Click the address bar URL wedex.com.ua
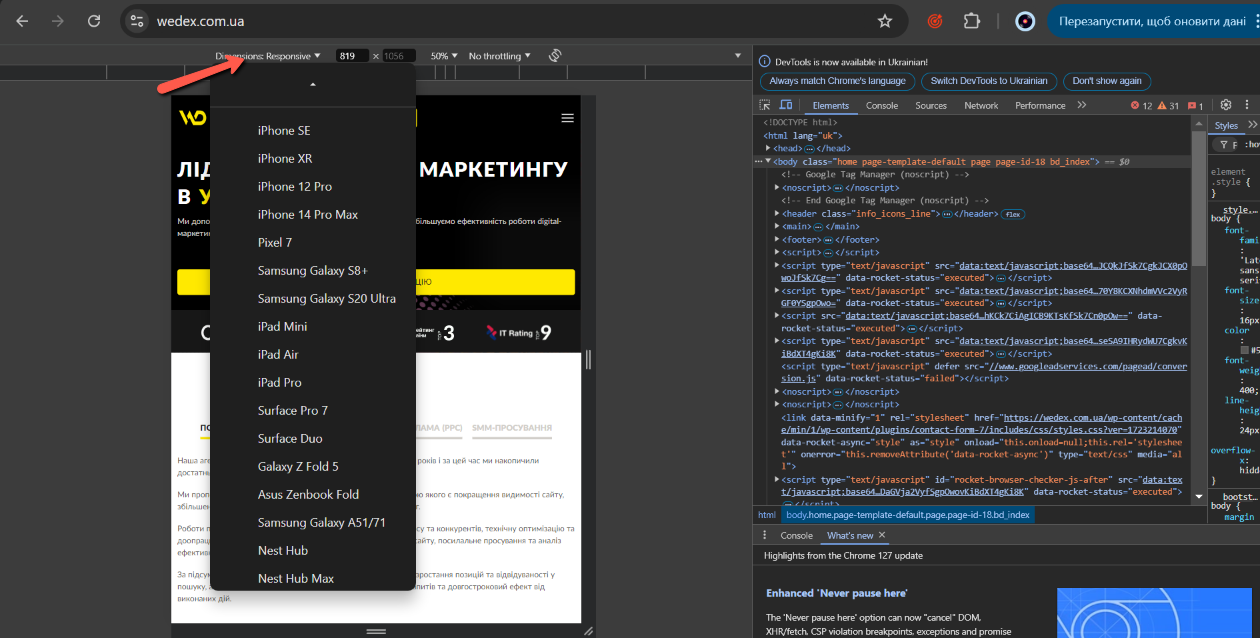The height and width of the screenshot is (638, 1260). pyautogui.click(x=200, y=21)
